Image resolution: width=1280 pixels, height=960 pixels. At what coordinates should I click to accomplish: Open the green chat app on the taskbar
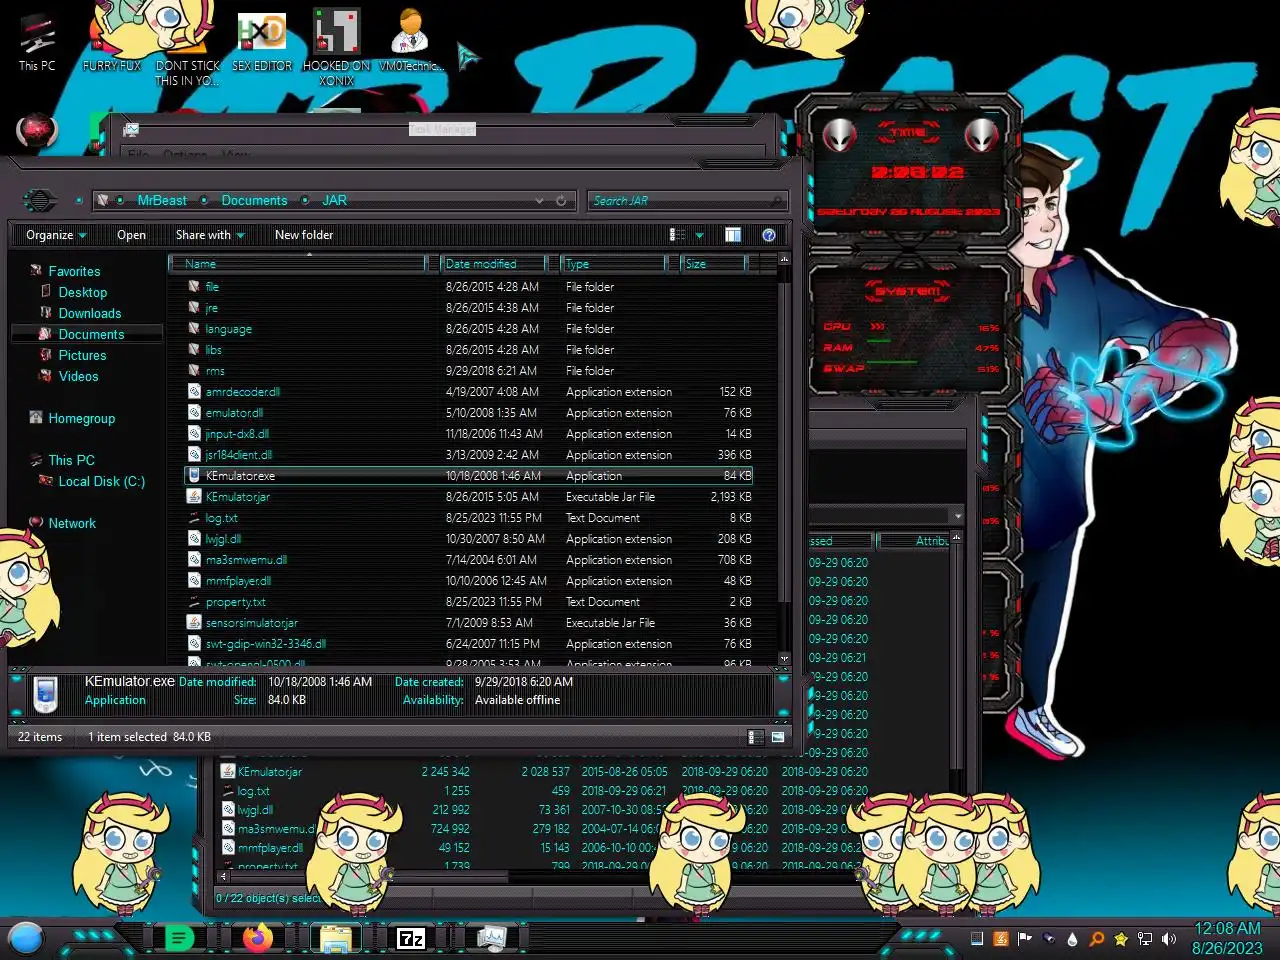pyautogui.click(x=179, y=938)
